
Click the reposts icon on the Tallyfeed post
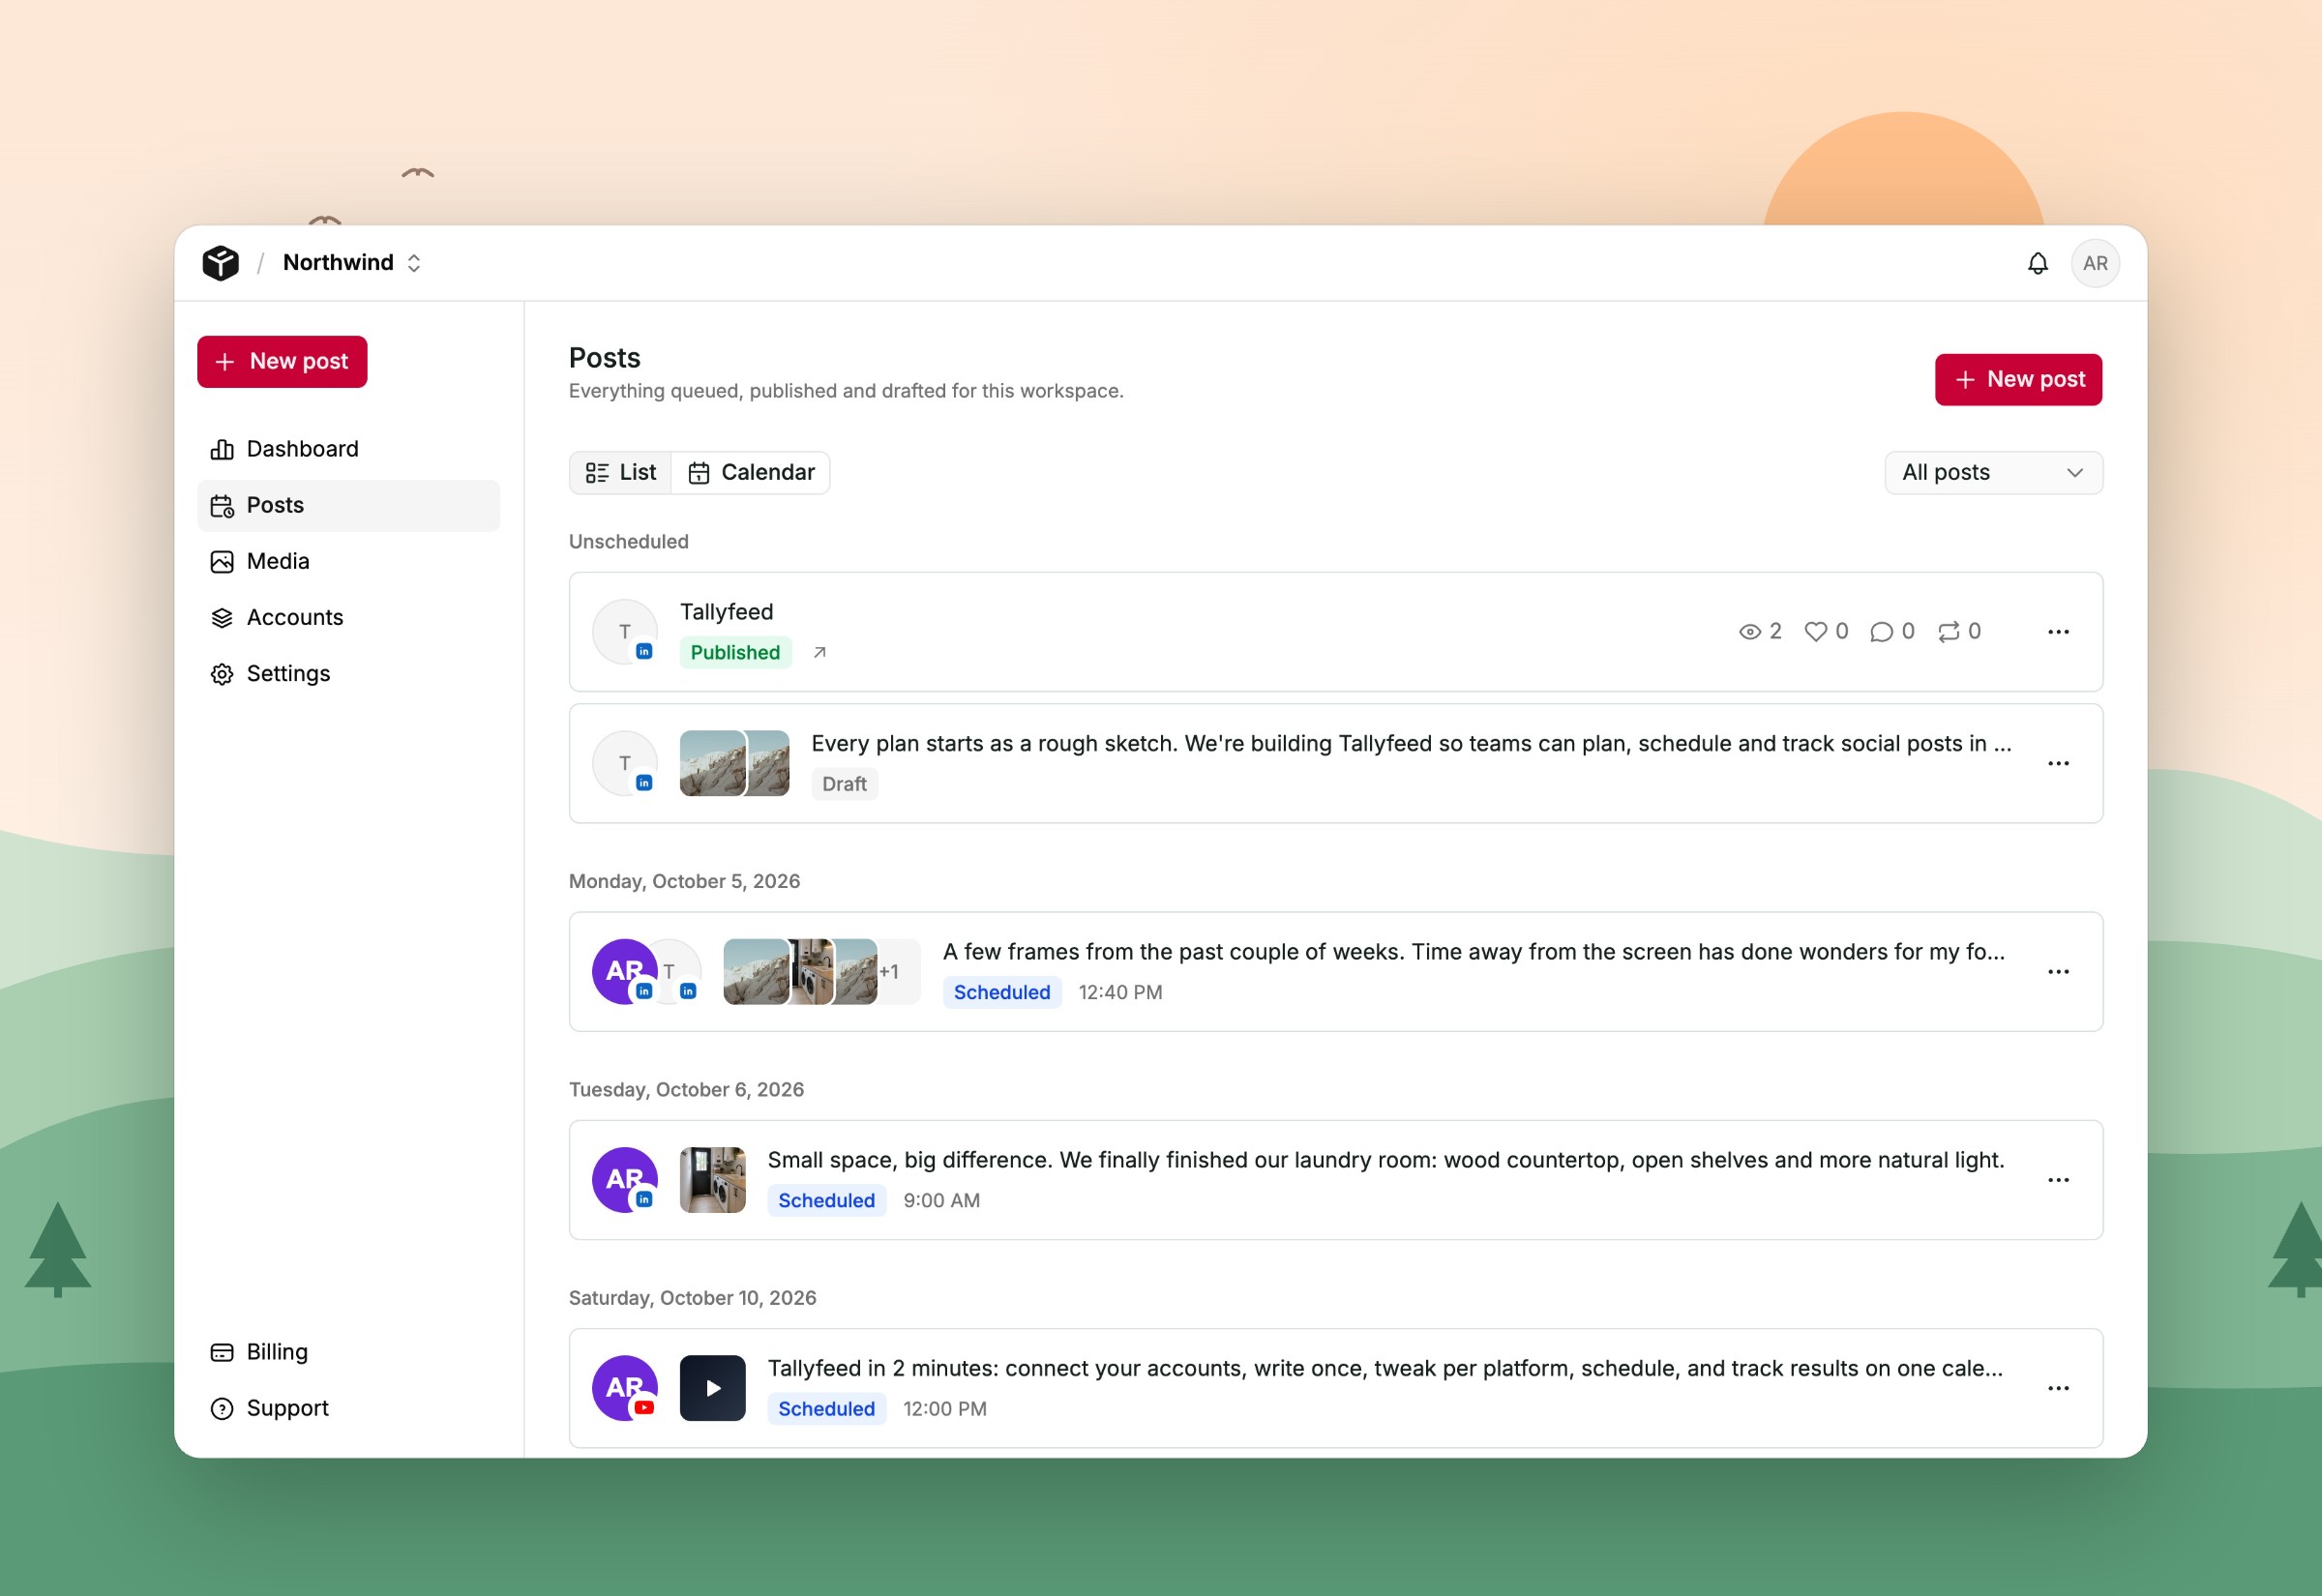[x=1948, y=631]
